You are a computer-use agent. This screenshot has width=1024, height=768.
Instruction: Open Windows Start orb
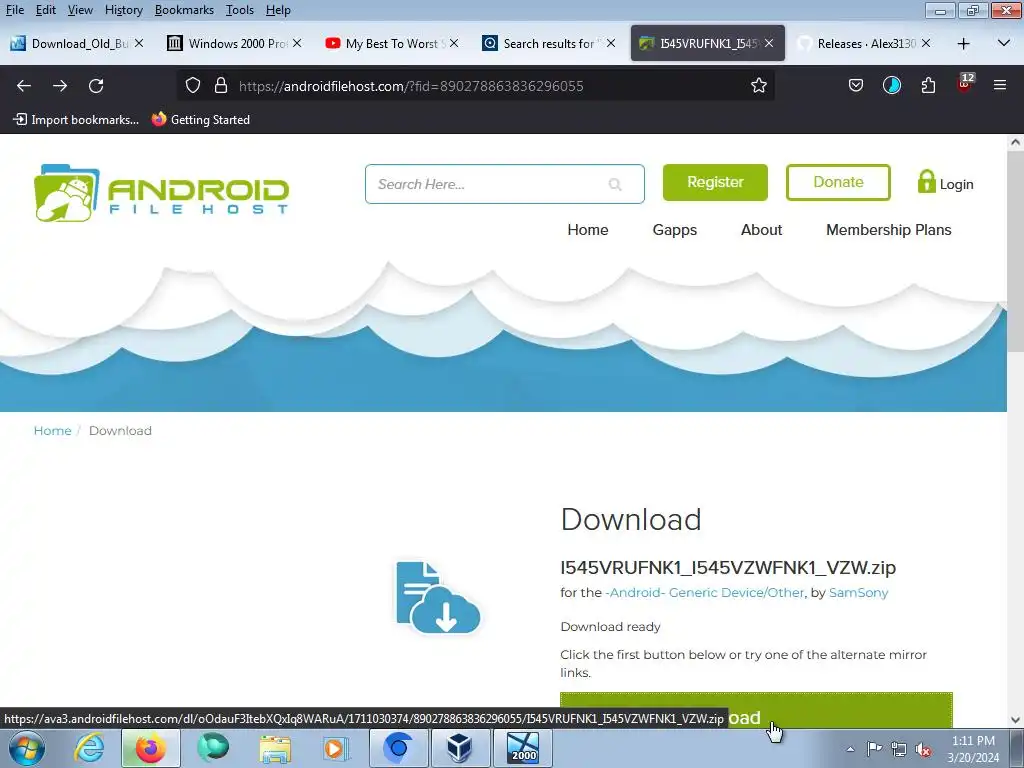point(27,748)
